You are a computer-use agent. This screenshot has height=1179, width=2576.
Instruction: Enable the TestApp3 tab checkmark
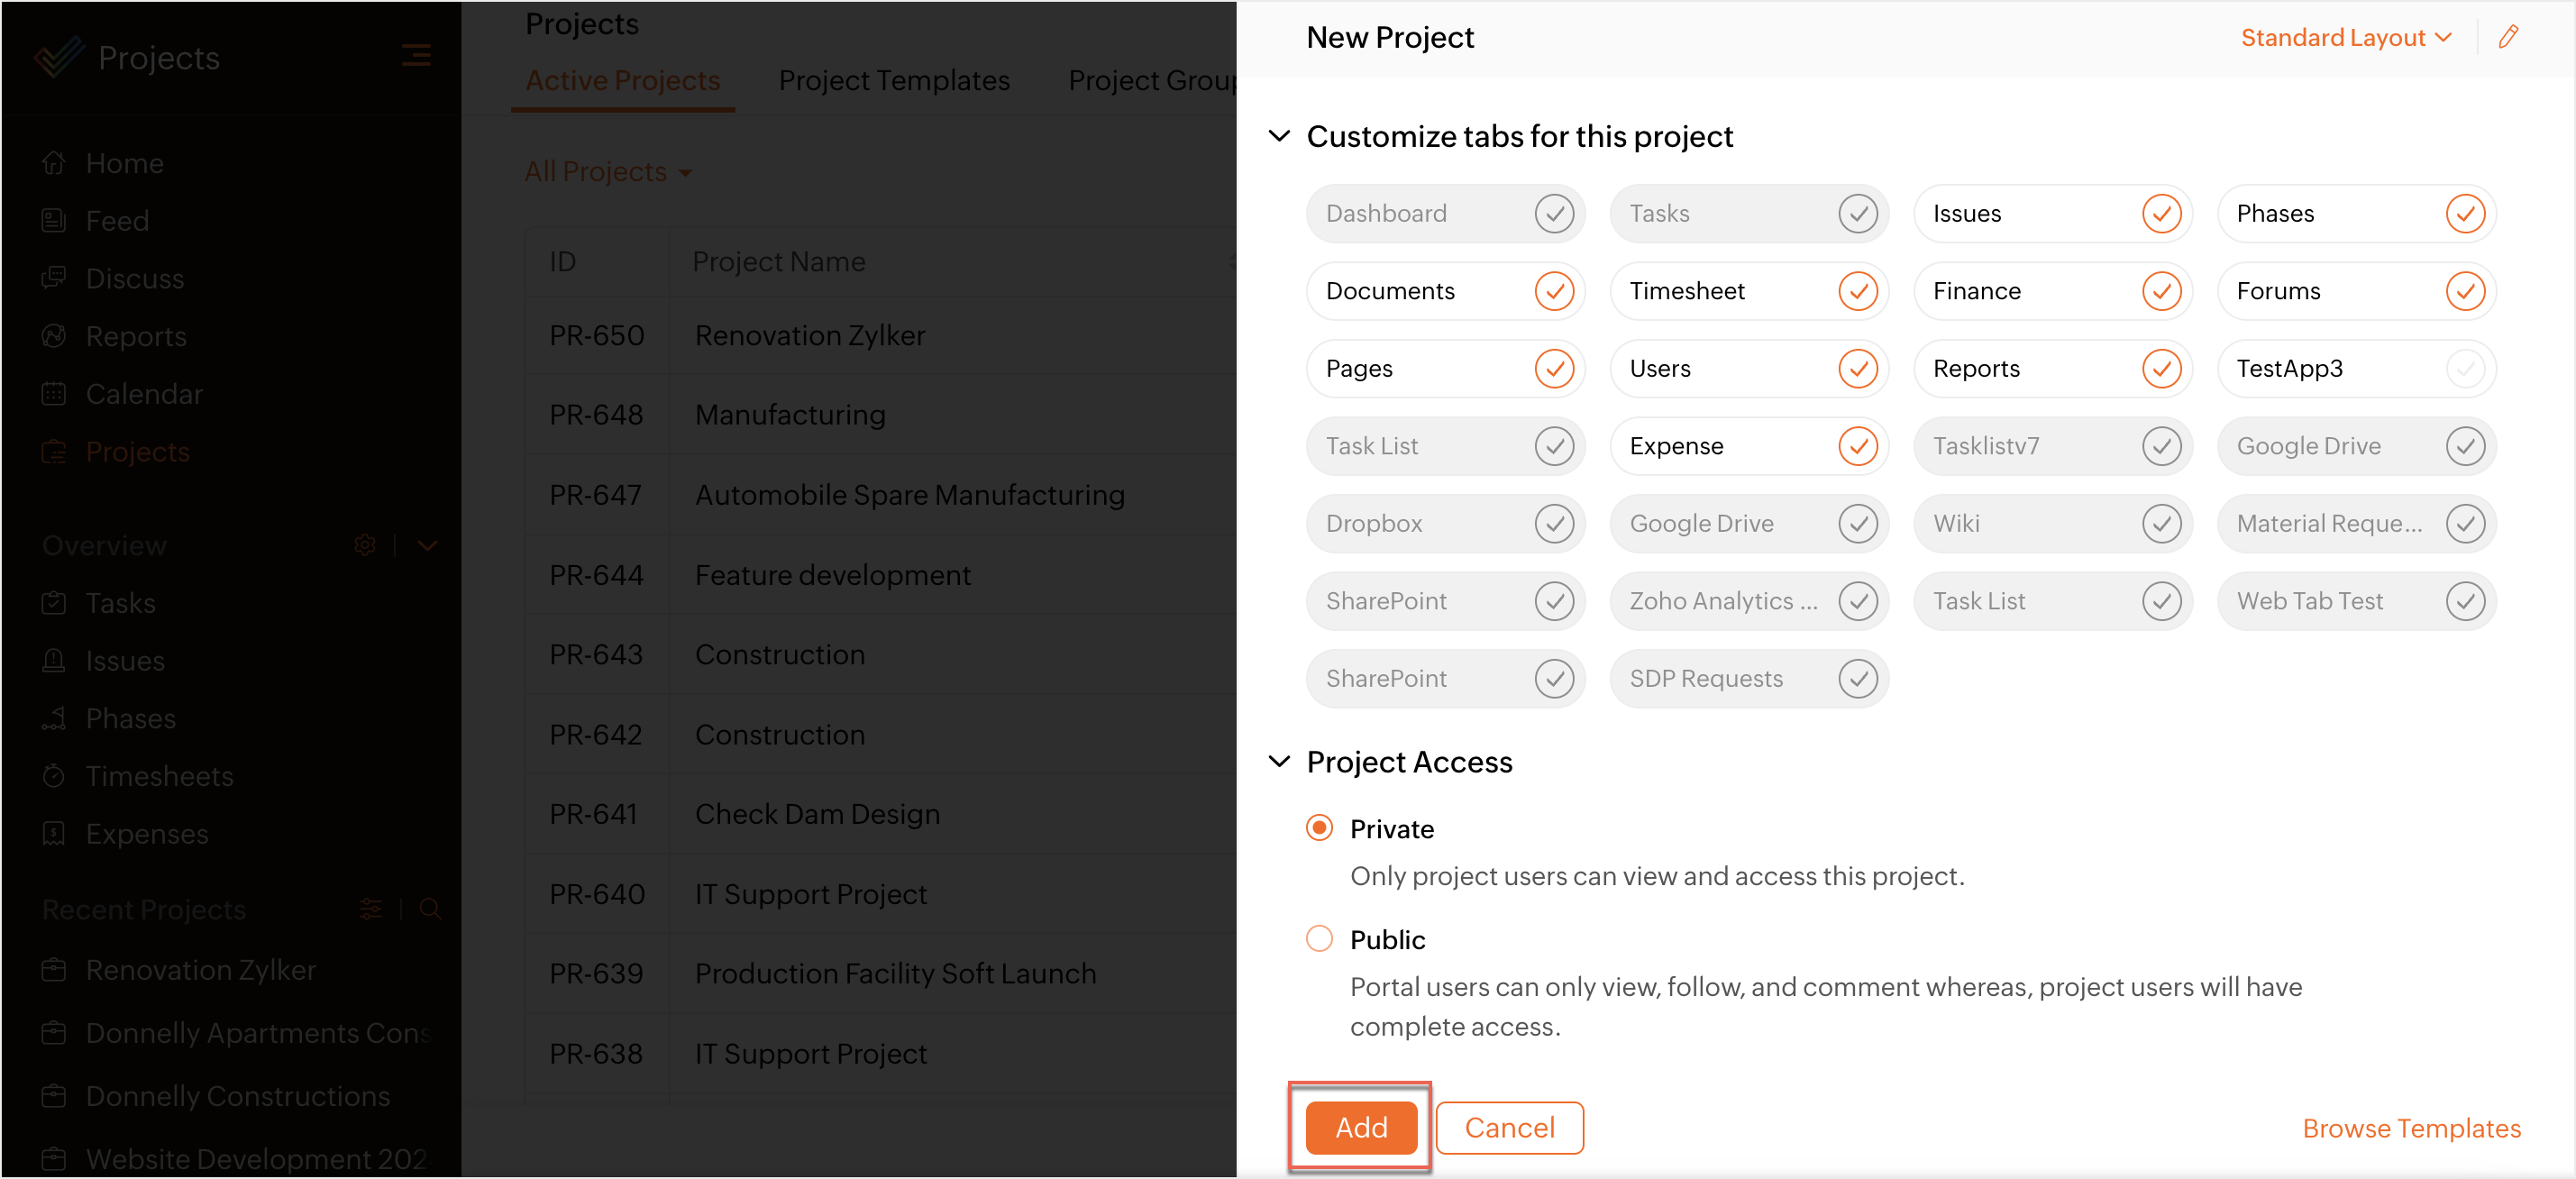click(x=2464, y=369)
